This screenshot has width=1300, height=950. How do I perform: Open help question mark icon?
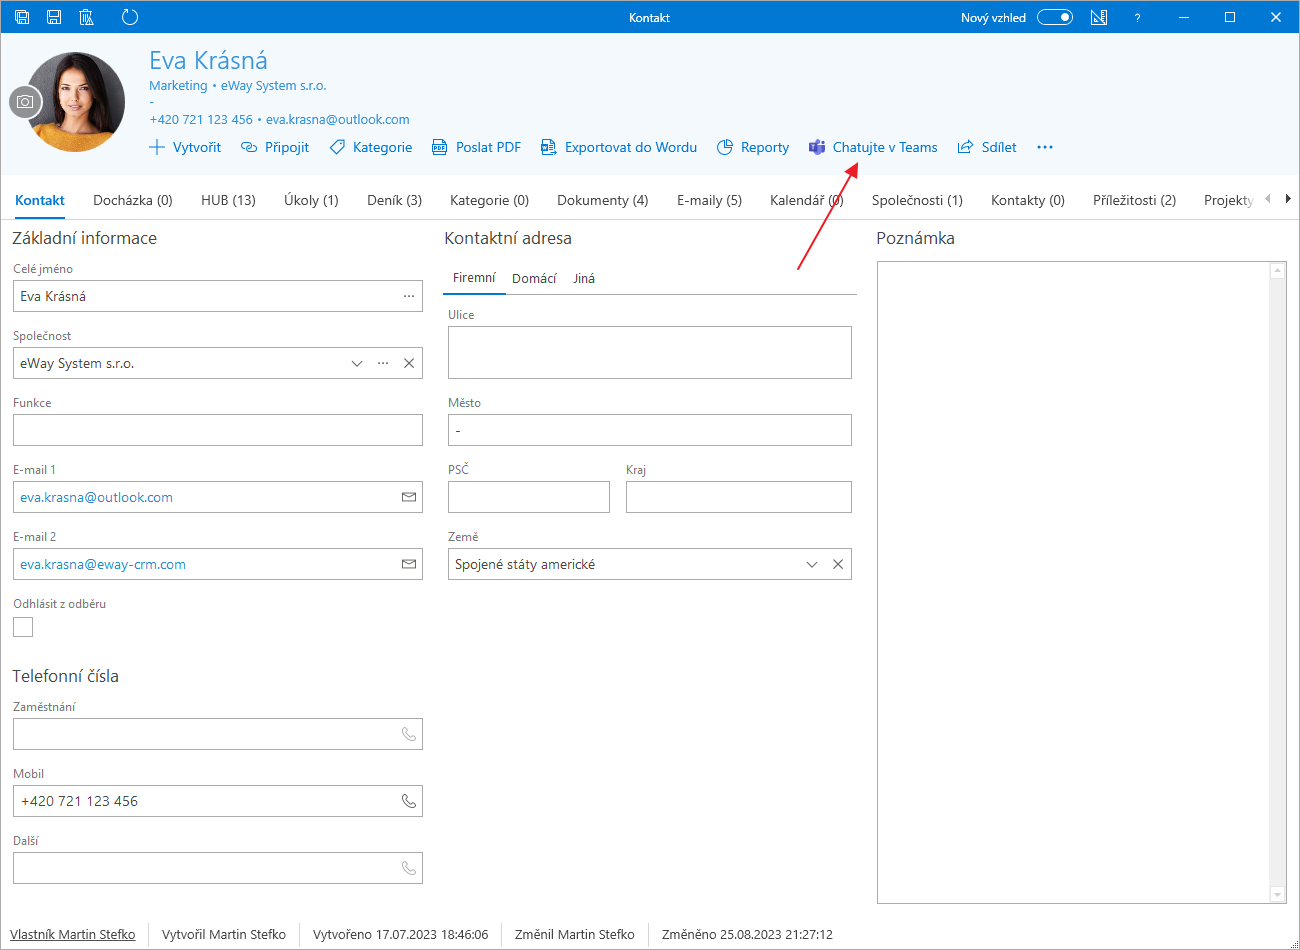(x=1137, y=18)
